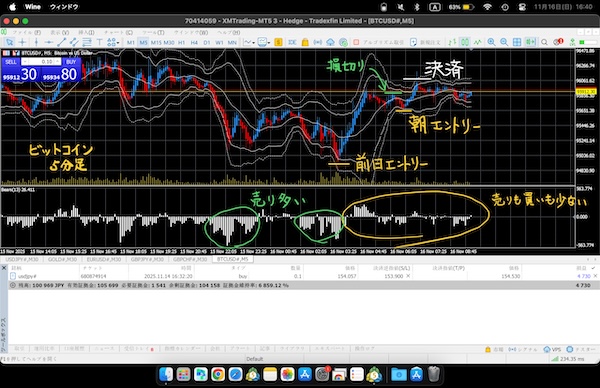The width and height of the screenshot is (600, 388).
Task: Zoom out on the chart
Action: [x=504, y=42]
